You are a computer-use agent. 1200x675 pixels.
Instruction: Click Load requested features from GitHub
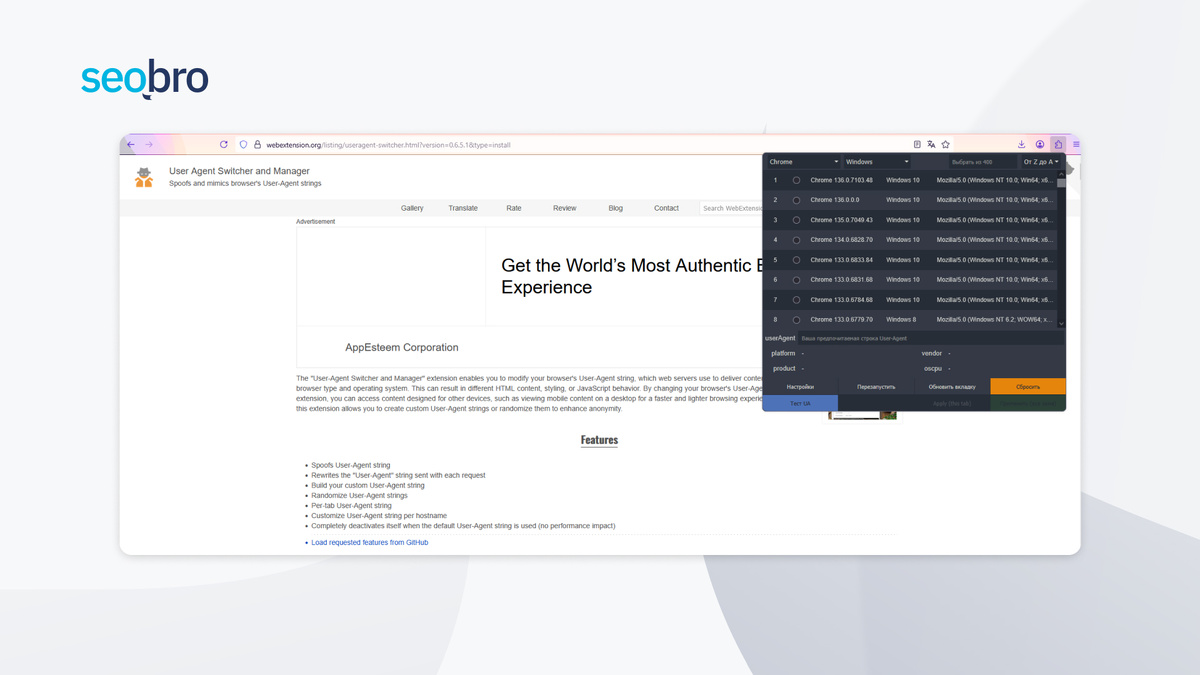tap(369, 542)
